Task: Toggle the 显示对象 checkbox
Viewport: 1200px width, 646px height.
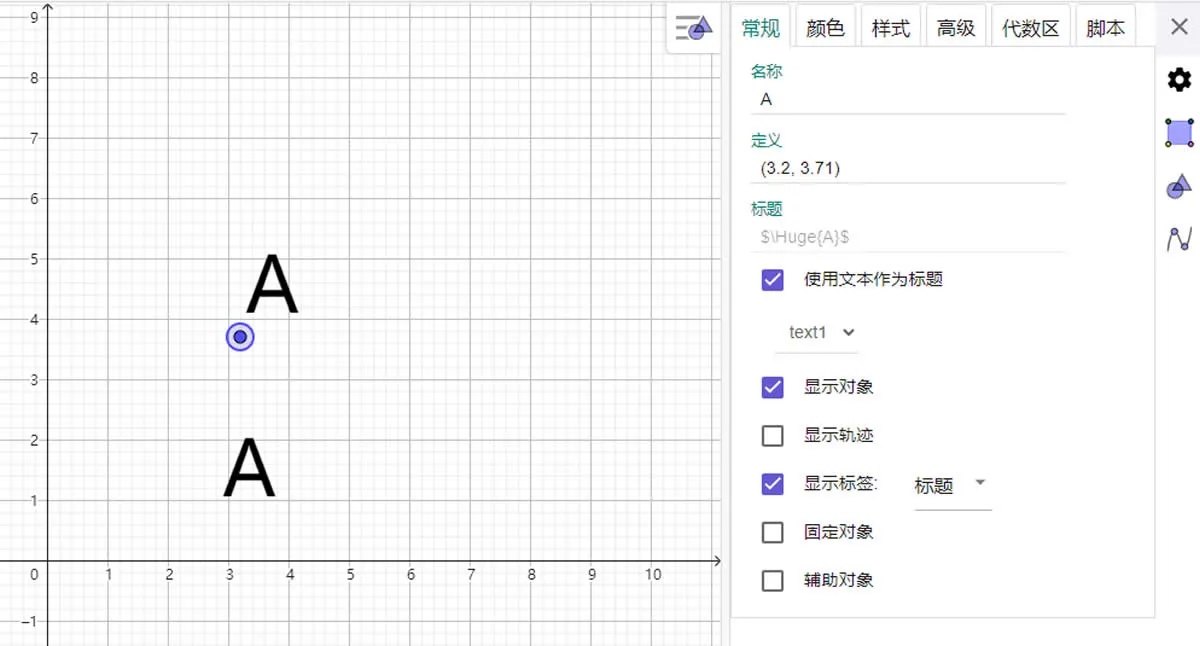Action: click(x=772, y=387)
